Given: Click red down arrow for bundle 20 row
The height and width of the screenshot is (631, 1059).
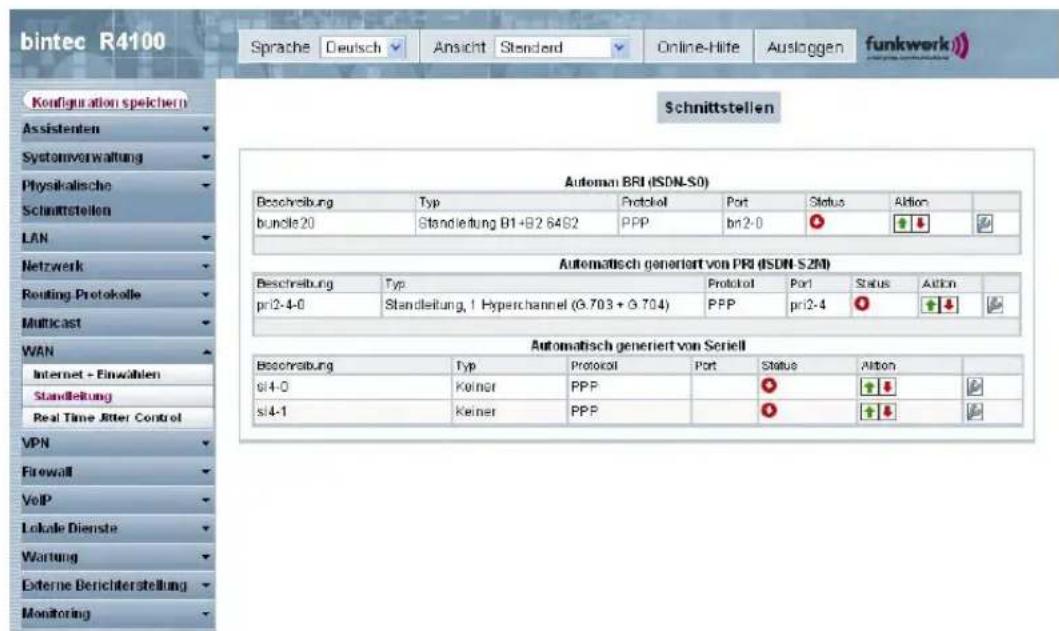Looking at the screenshot, I should point(920,224).
